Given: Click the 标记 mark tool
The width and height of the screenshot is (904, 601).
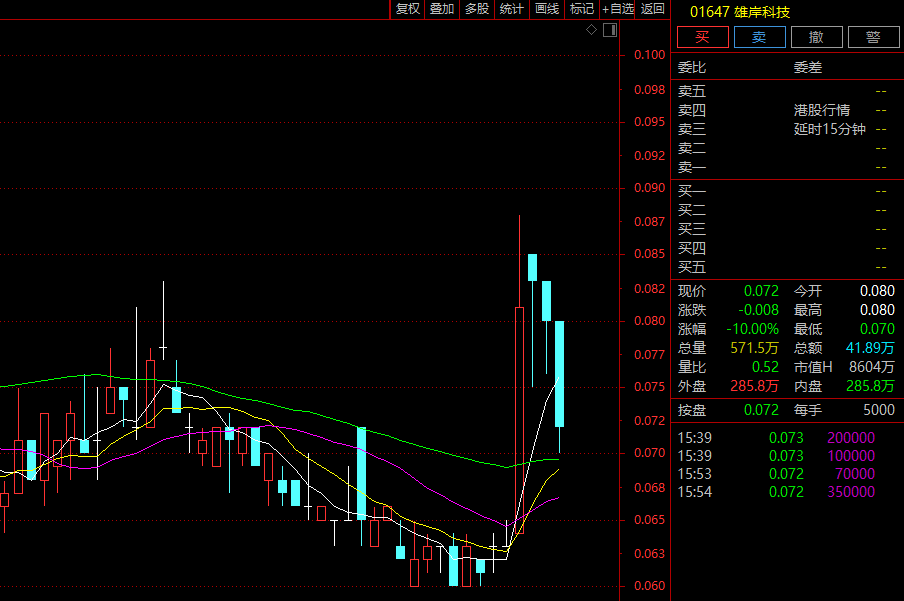Looking at the screenshot, I should point(581,9).
